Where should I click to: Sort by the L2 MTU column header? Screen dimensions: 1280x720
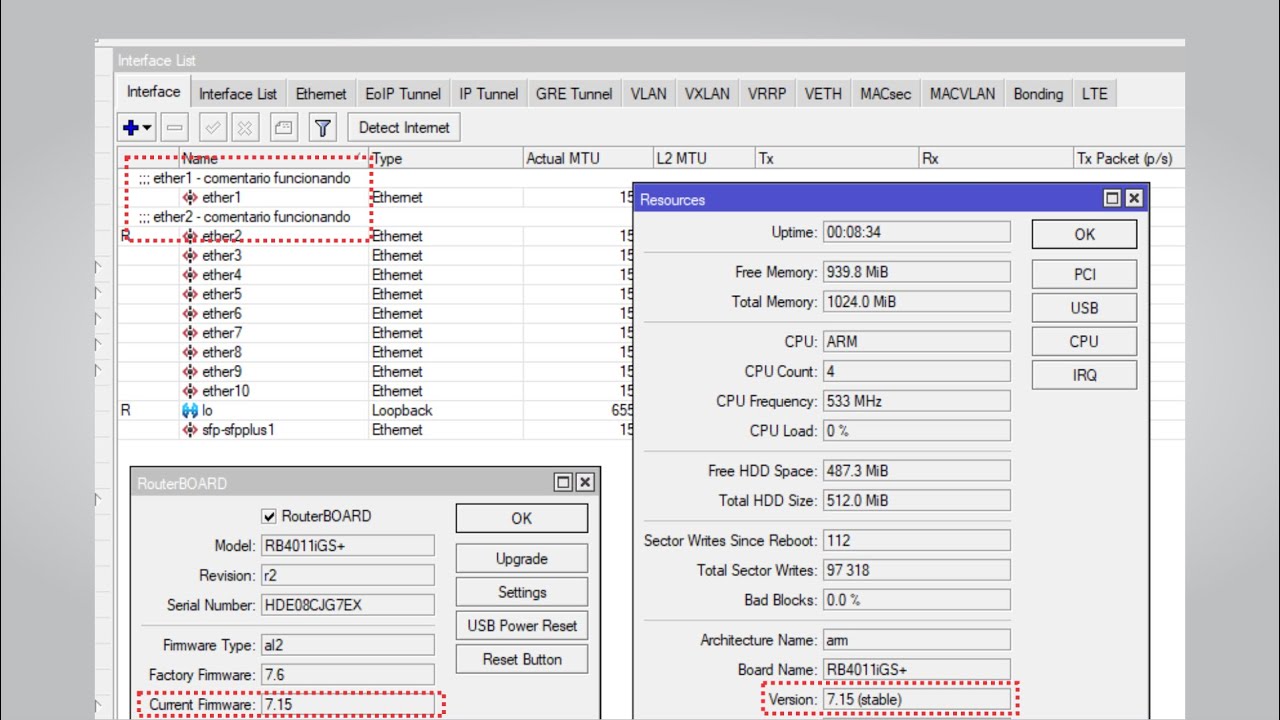pyautogui.click(x=703, y=159)
